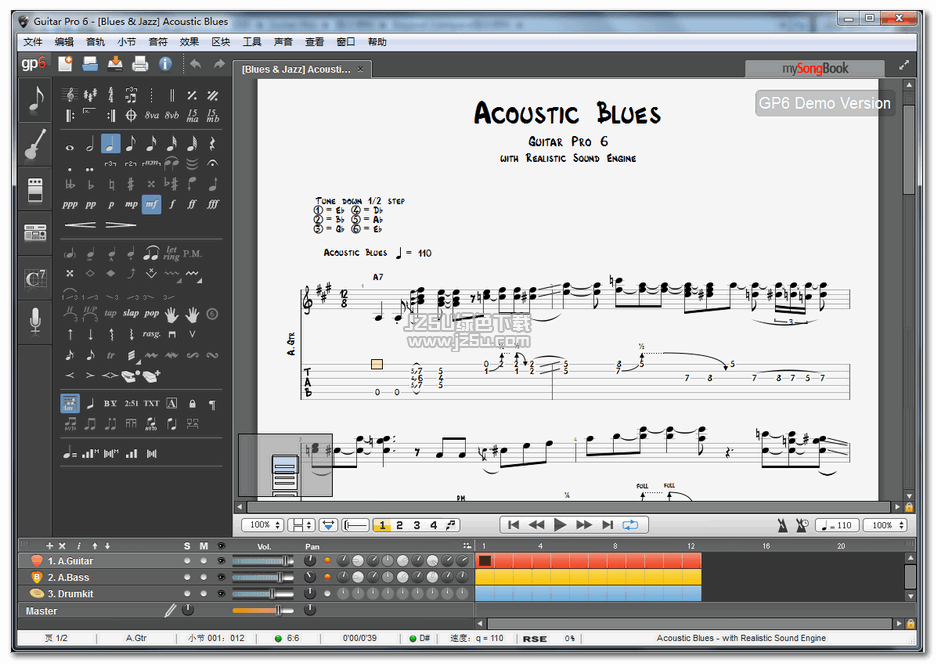
Task: Open the effects pedal panel
Action: (35, 190)
